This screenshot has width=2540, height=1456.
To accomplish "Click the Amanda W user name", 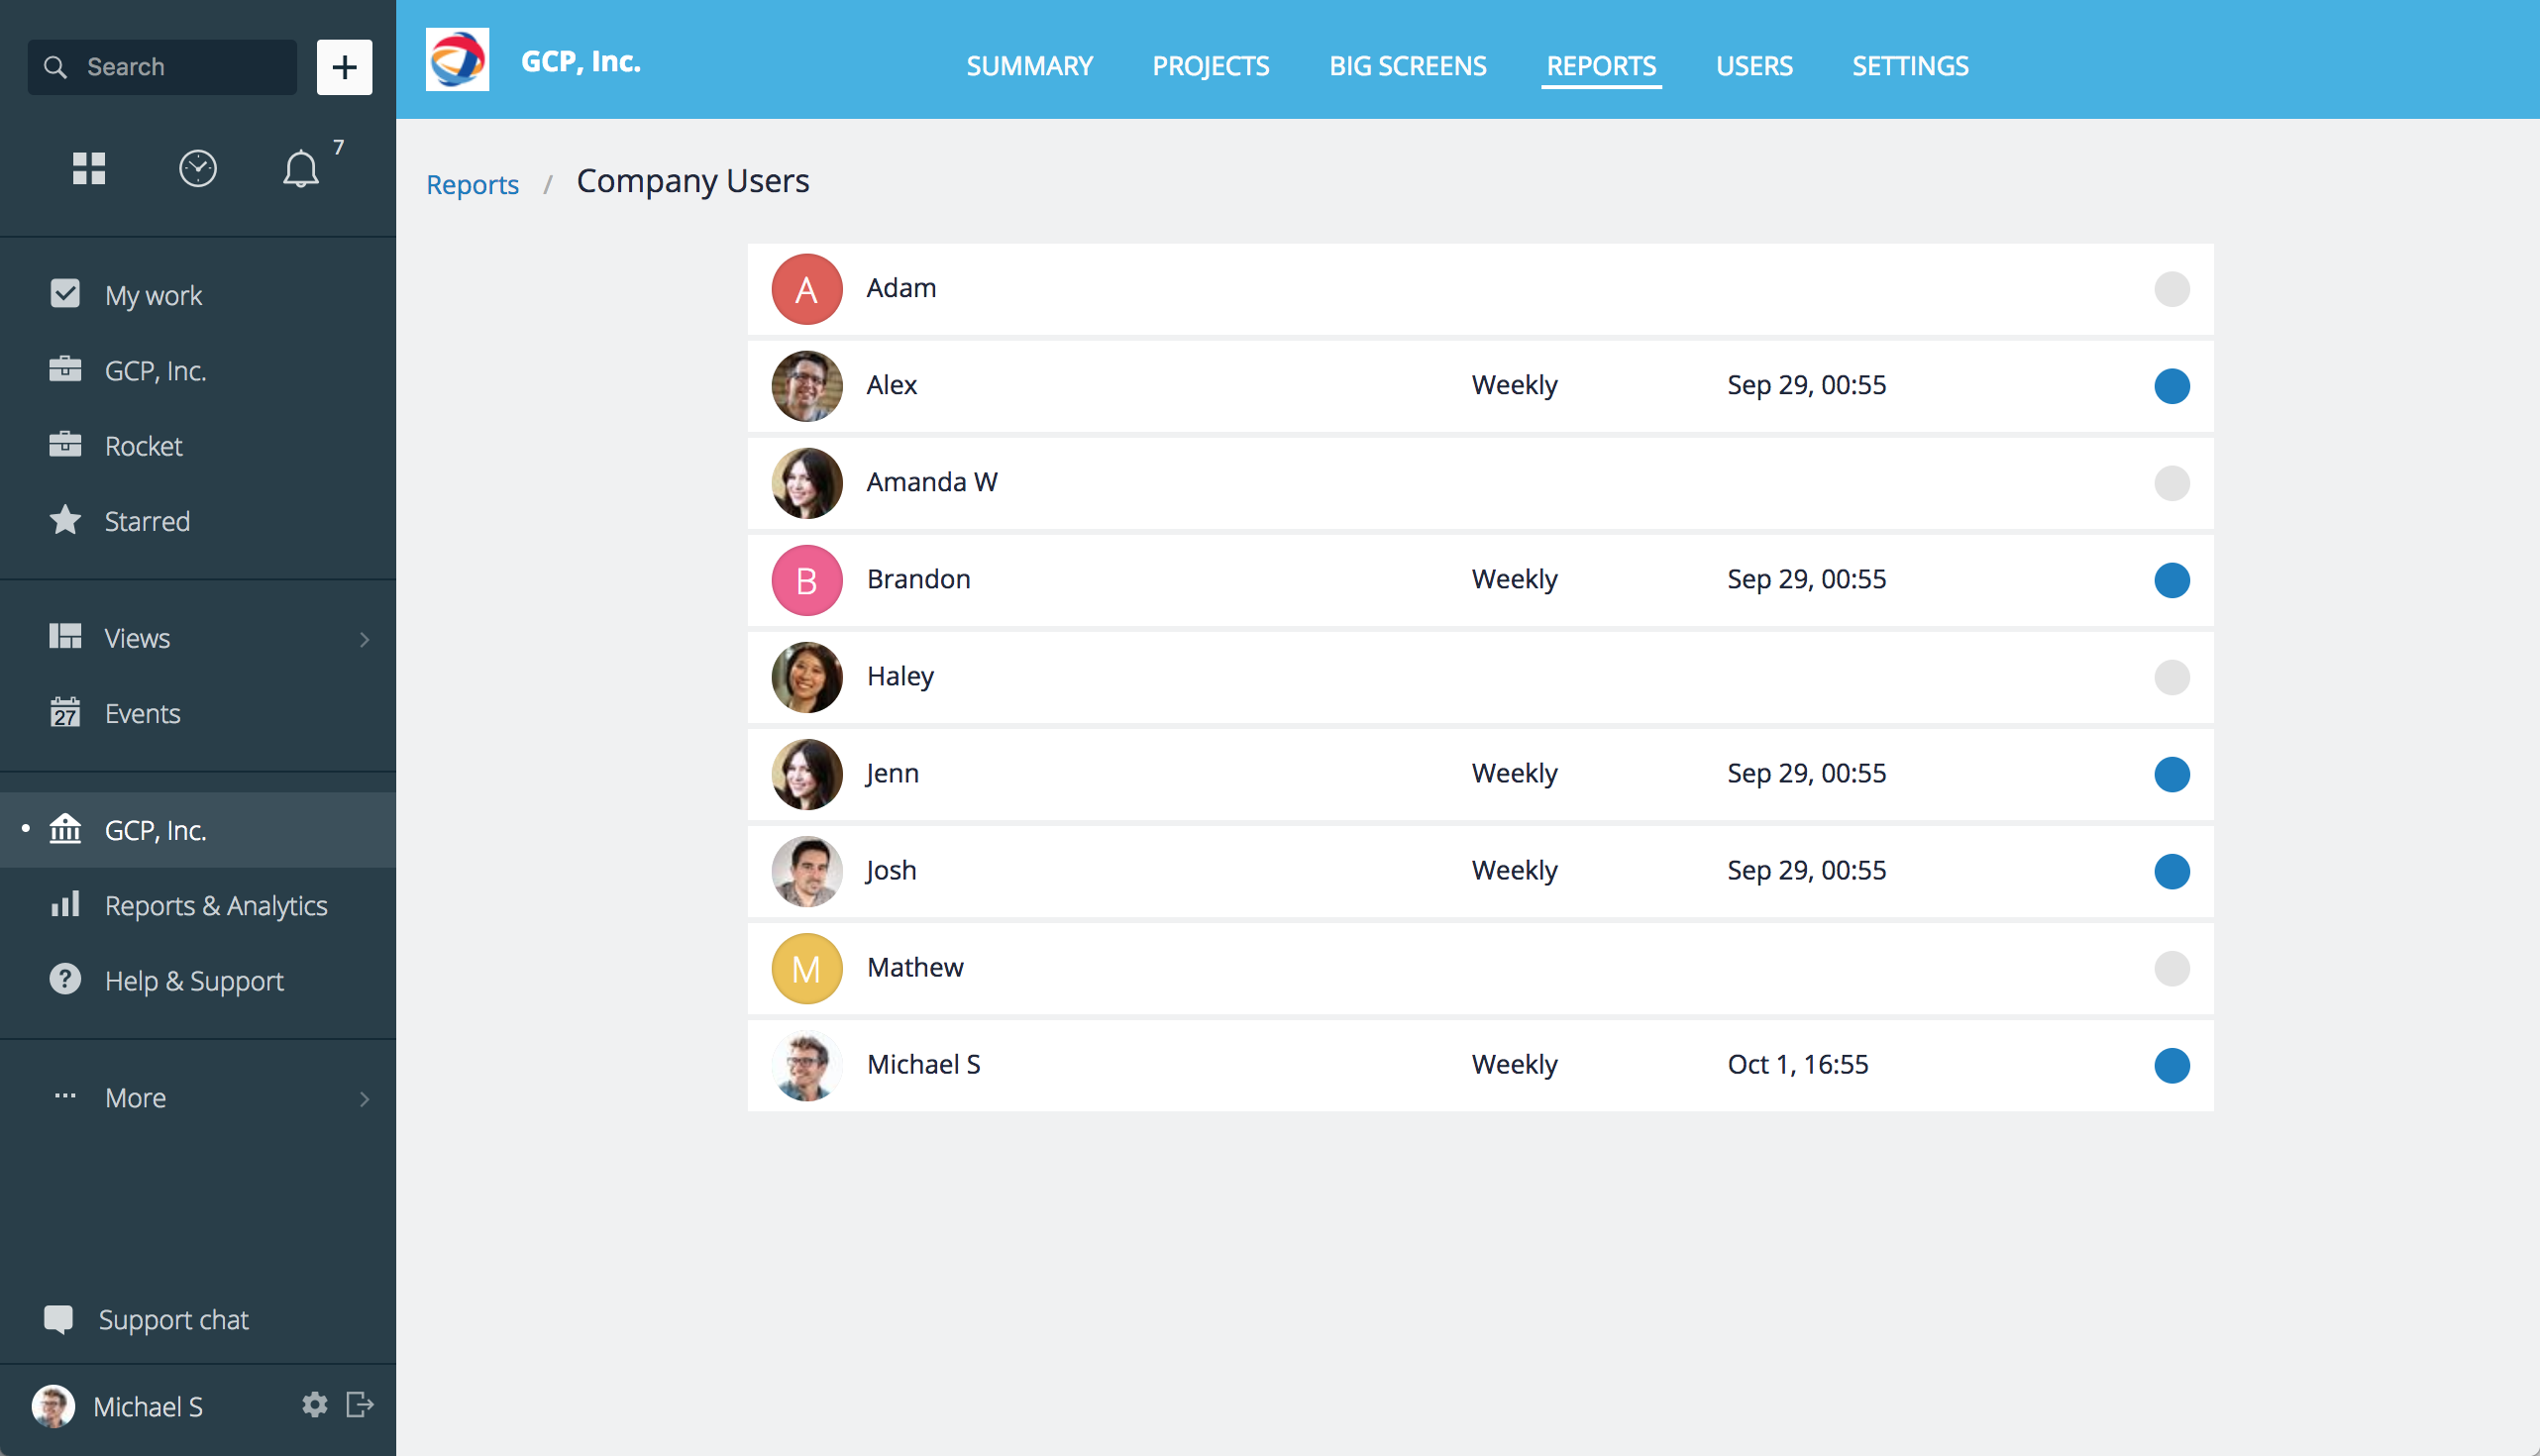I will tap(931, 482).
